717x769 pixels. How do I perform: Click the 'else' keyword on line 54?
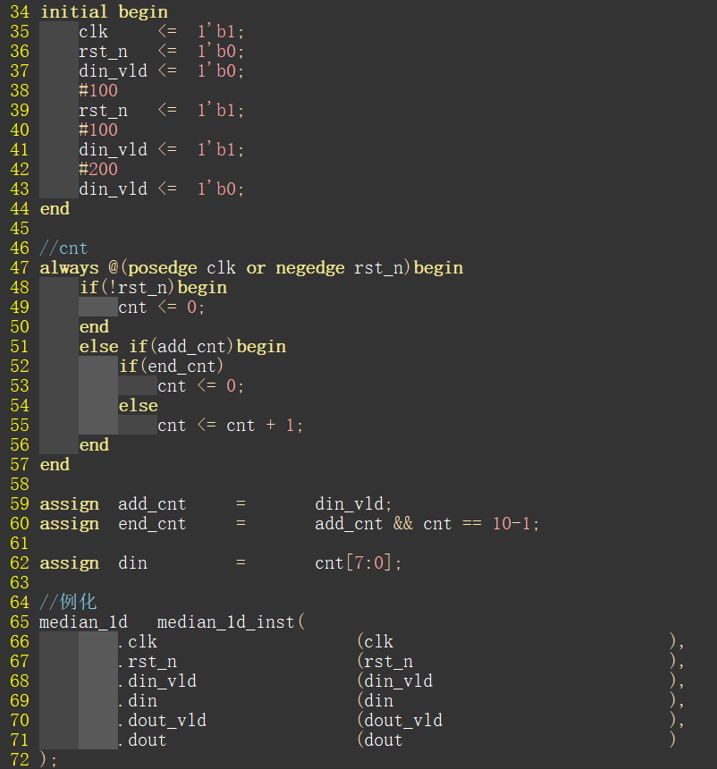point(138,406)
